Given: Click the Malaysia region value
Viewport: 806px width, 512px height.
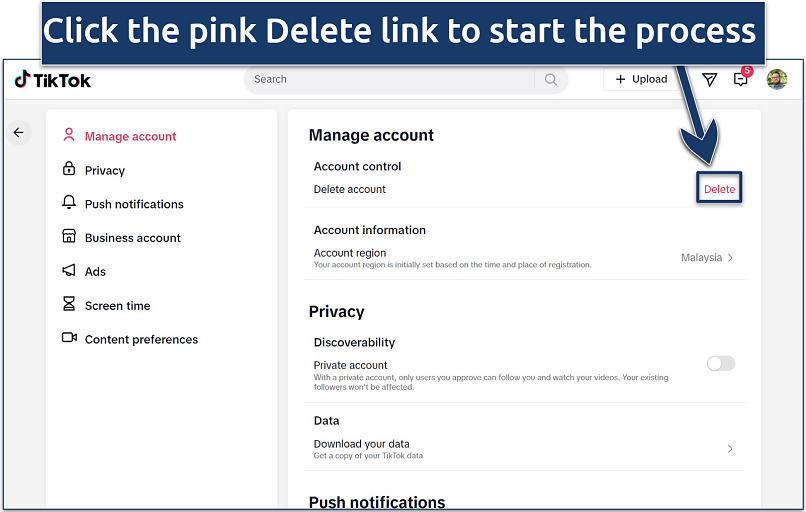Looking at the screenshot, I should 701,258.
